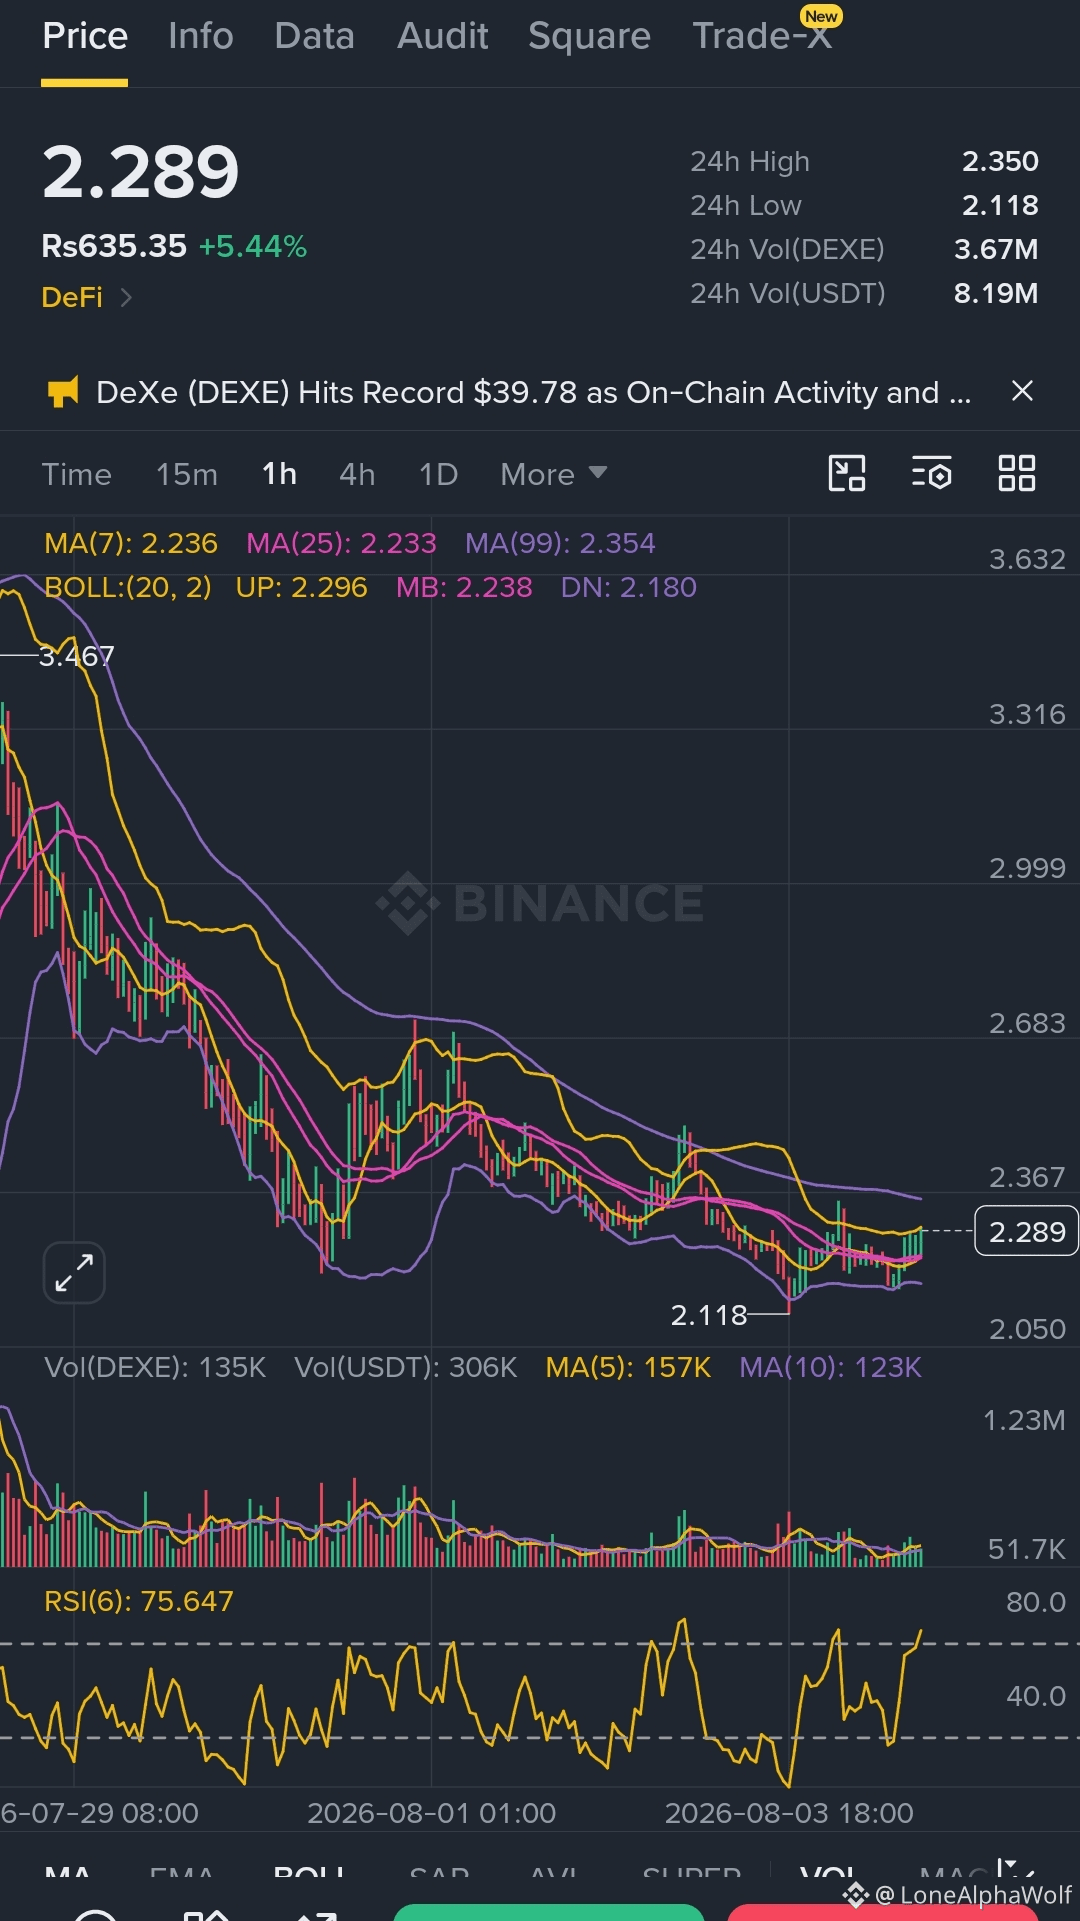Switch chart interval to 4h
The height and width of the screenshot is (1921, 1080).
[357, 474]
